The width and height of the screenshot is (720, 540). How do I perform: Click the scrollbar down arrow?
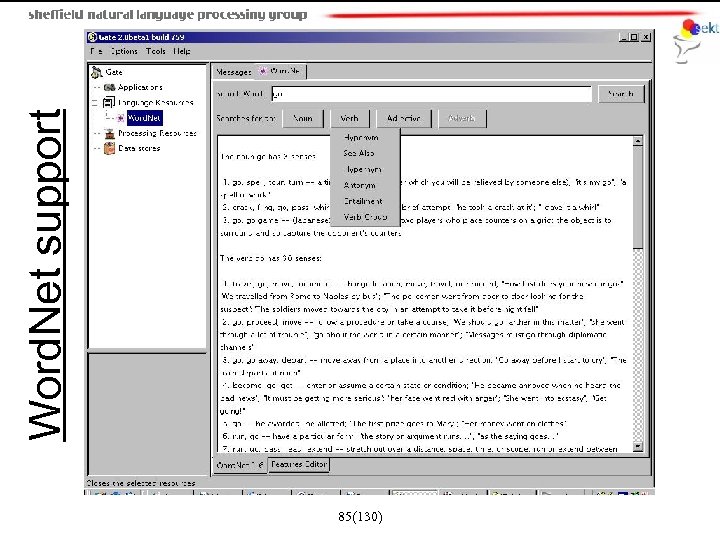(637, 446)
